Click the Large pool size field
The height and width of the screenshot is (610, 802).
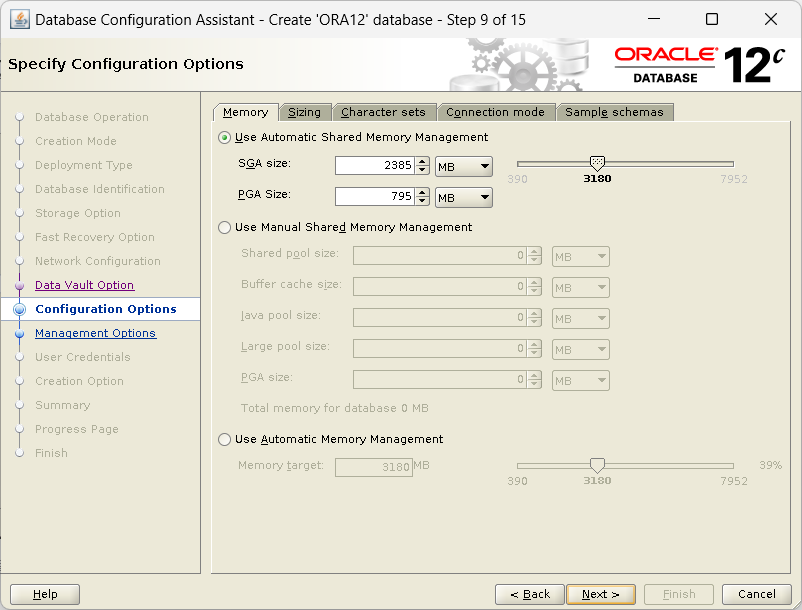click(439, 348)
